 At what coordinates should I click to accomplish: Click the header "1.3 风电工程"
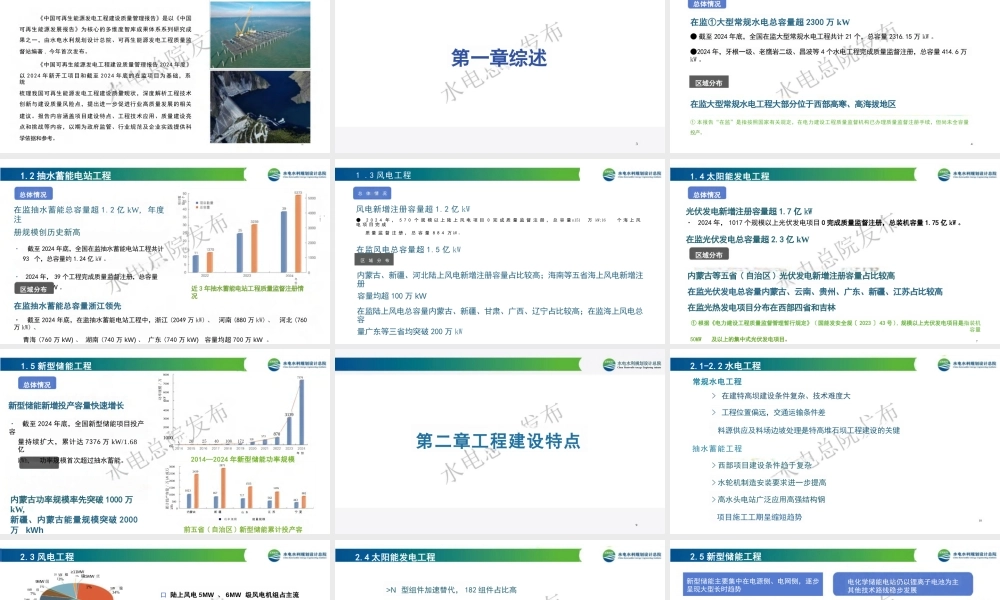383,175
